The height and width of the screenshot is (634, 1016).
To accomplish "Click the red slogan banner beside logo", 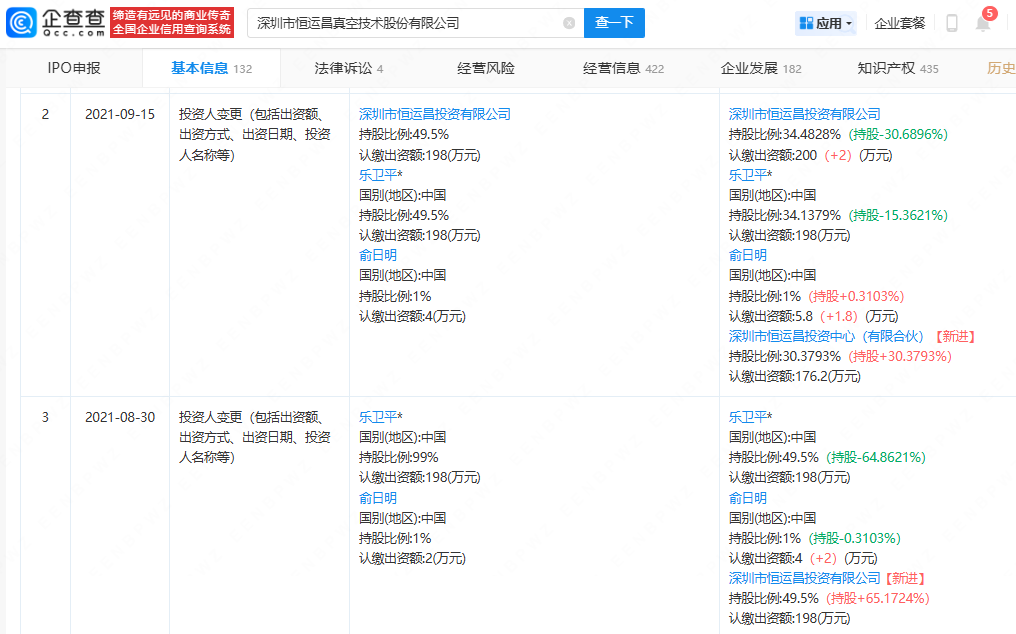I will [x=171, y=22].
